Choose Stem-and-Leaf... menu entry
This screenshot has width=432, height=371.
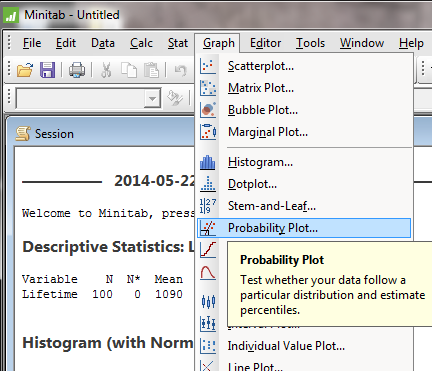click(x=304, y=206)
